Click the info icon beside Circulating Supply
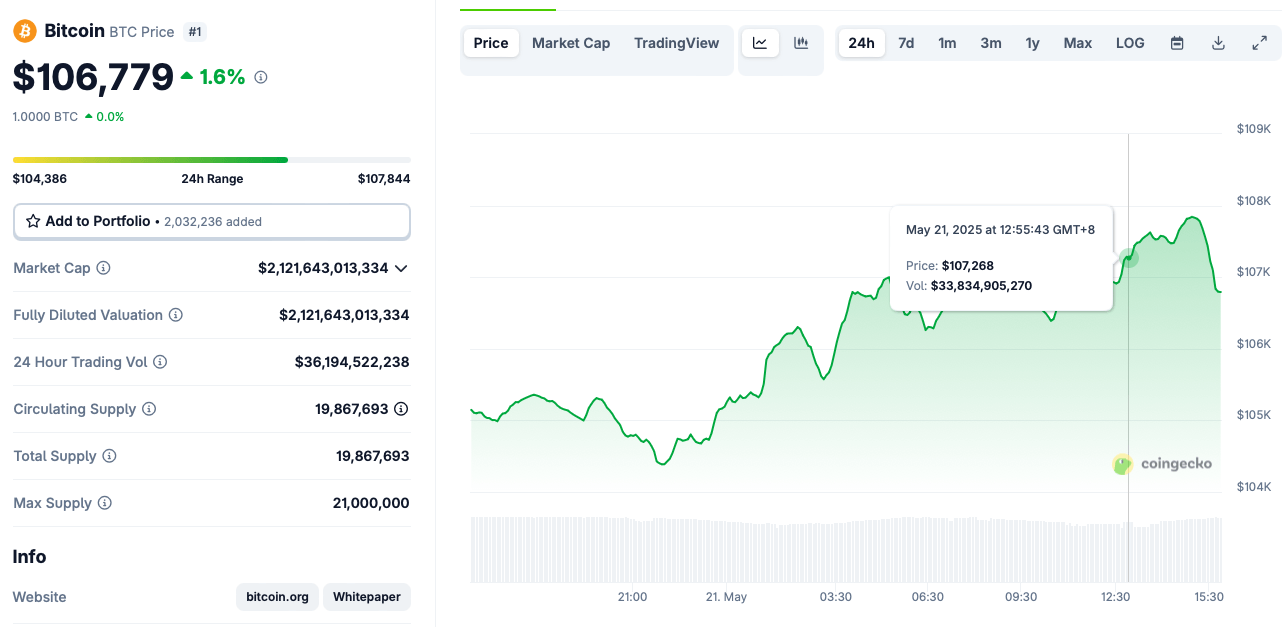The width and height of the screenshot is (1288, 627). [148, 409]
